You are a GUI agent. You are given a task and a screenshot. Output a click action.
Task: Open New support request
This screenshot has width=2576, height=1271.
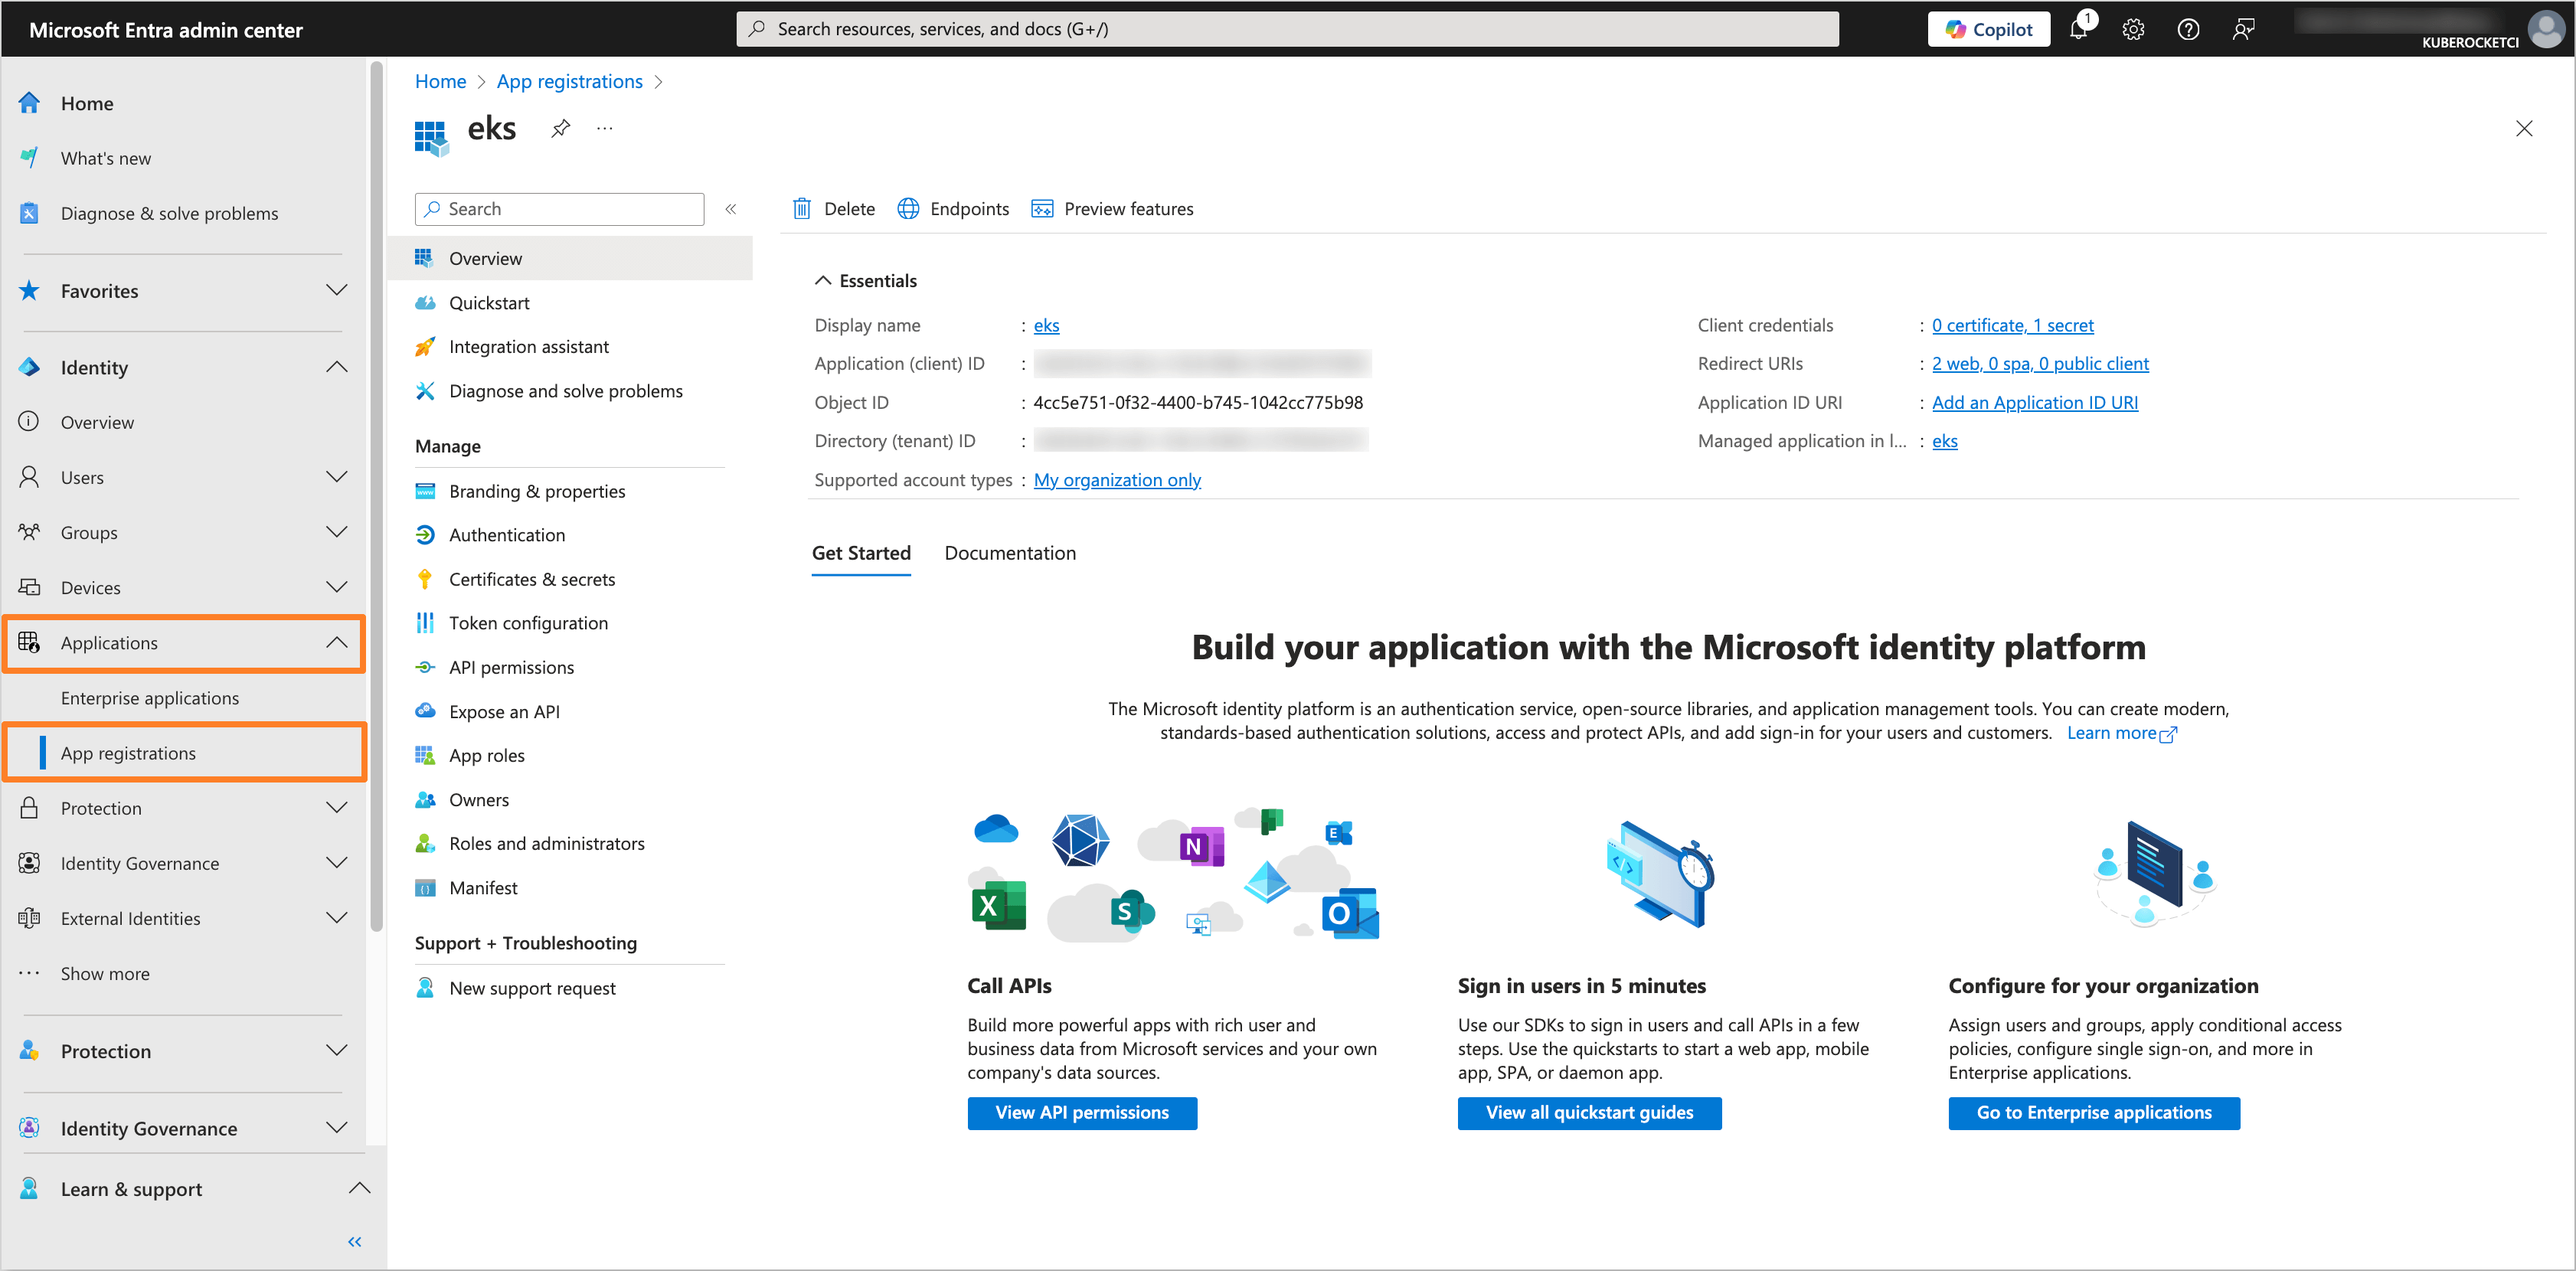532,988
